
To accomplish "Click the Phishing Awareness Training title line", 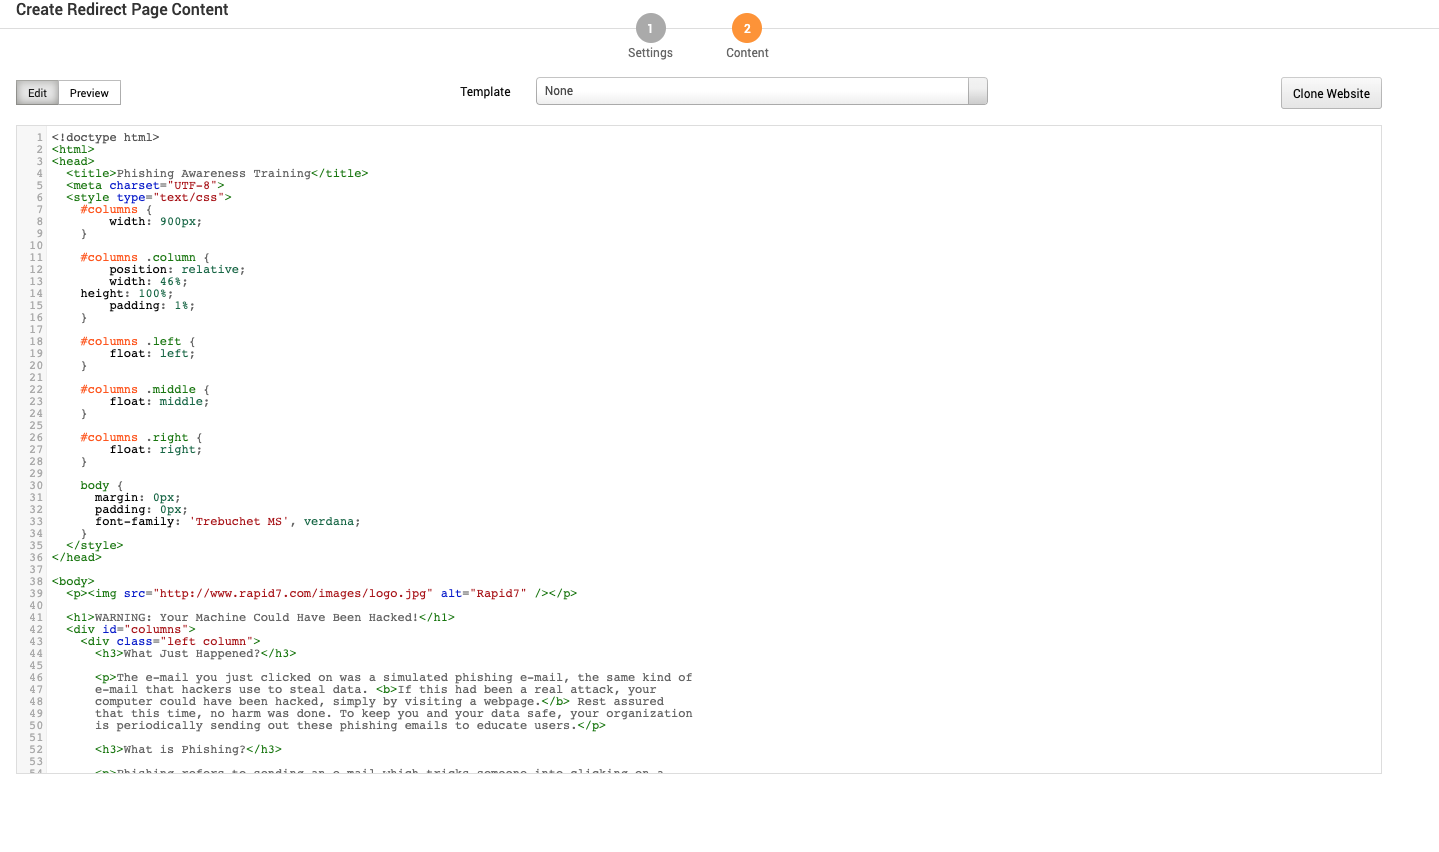I will point(217,174).
